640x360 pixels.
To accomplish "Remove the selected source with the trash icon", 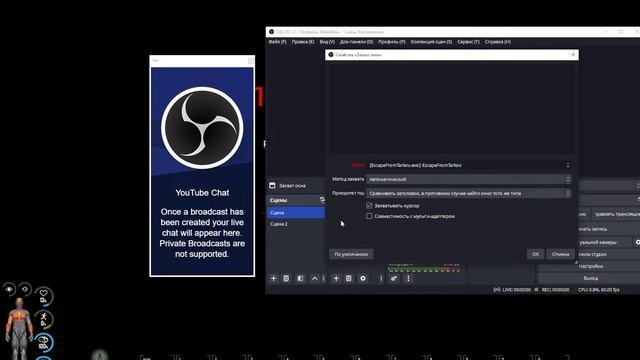I will click(349, 278).
